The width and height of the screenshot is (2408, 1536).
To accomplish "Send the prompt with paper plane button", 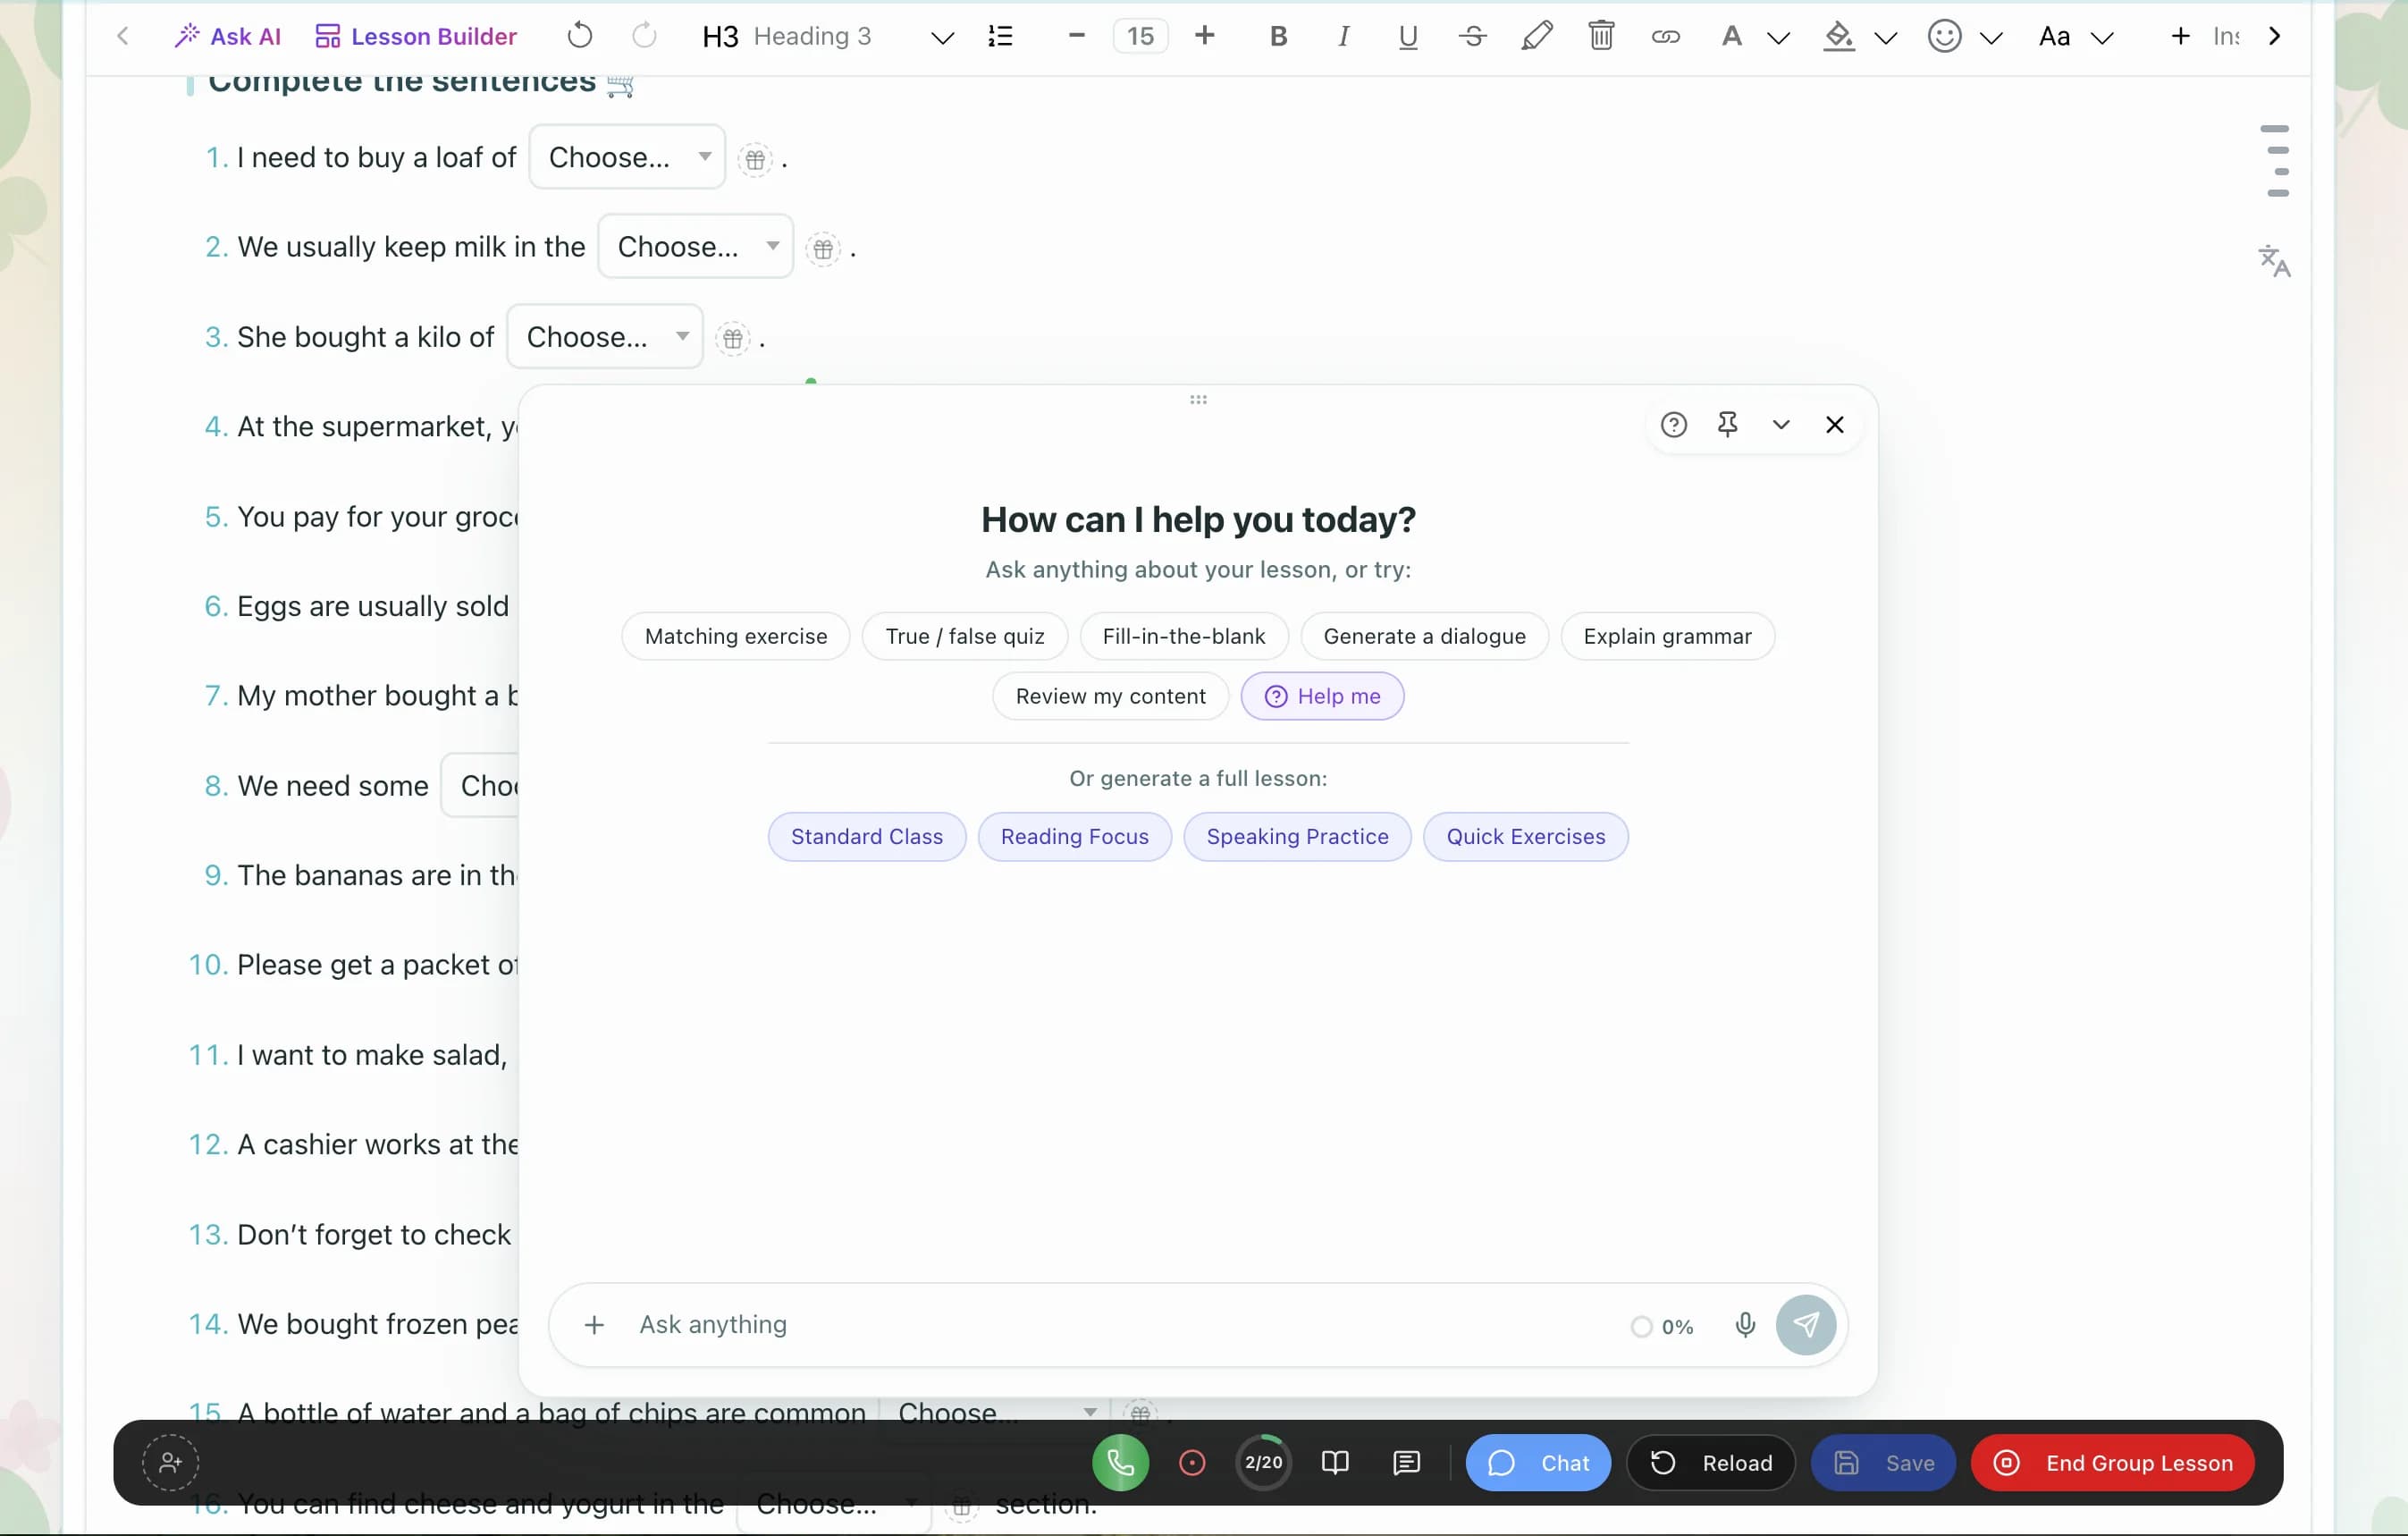I will click(x=1805, y=1325).
